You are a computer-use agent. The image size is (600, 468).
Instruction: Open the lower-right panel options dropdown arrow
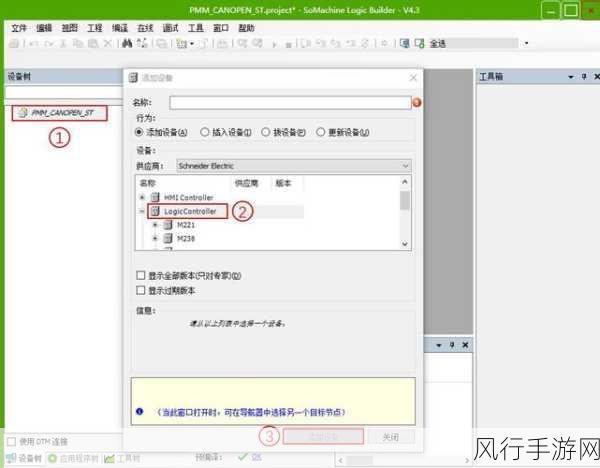click(439, 345)
